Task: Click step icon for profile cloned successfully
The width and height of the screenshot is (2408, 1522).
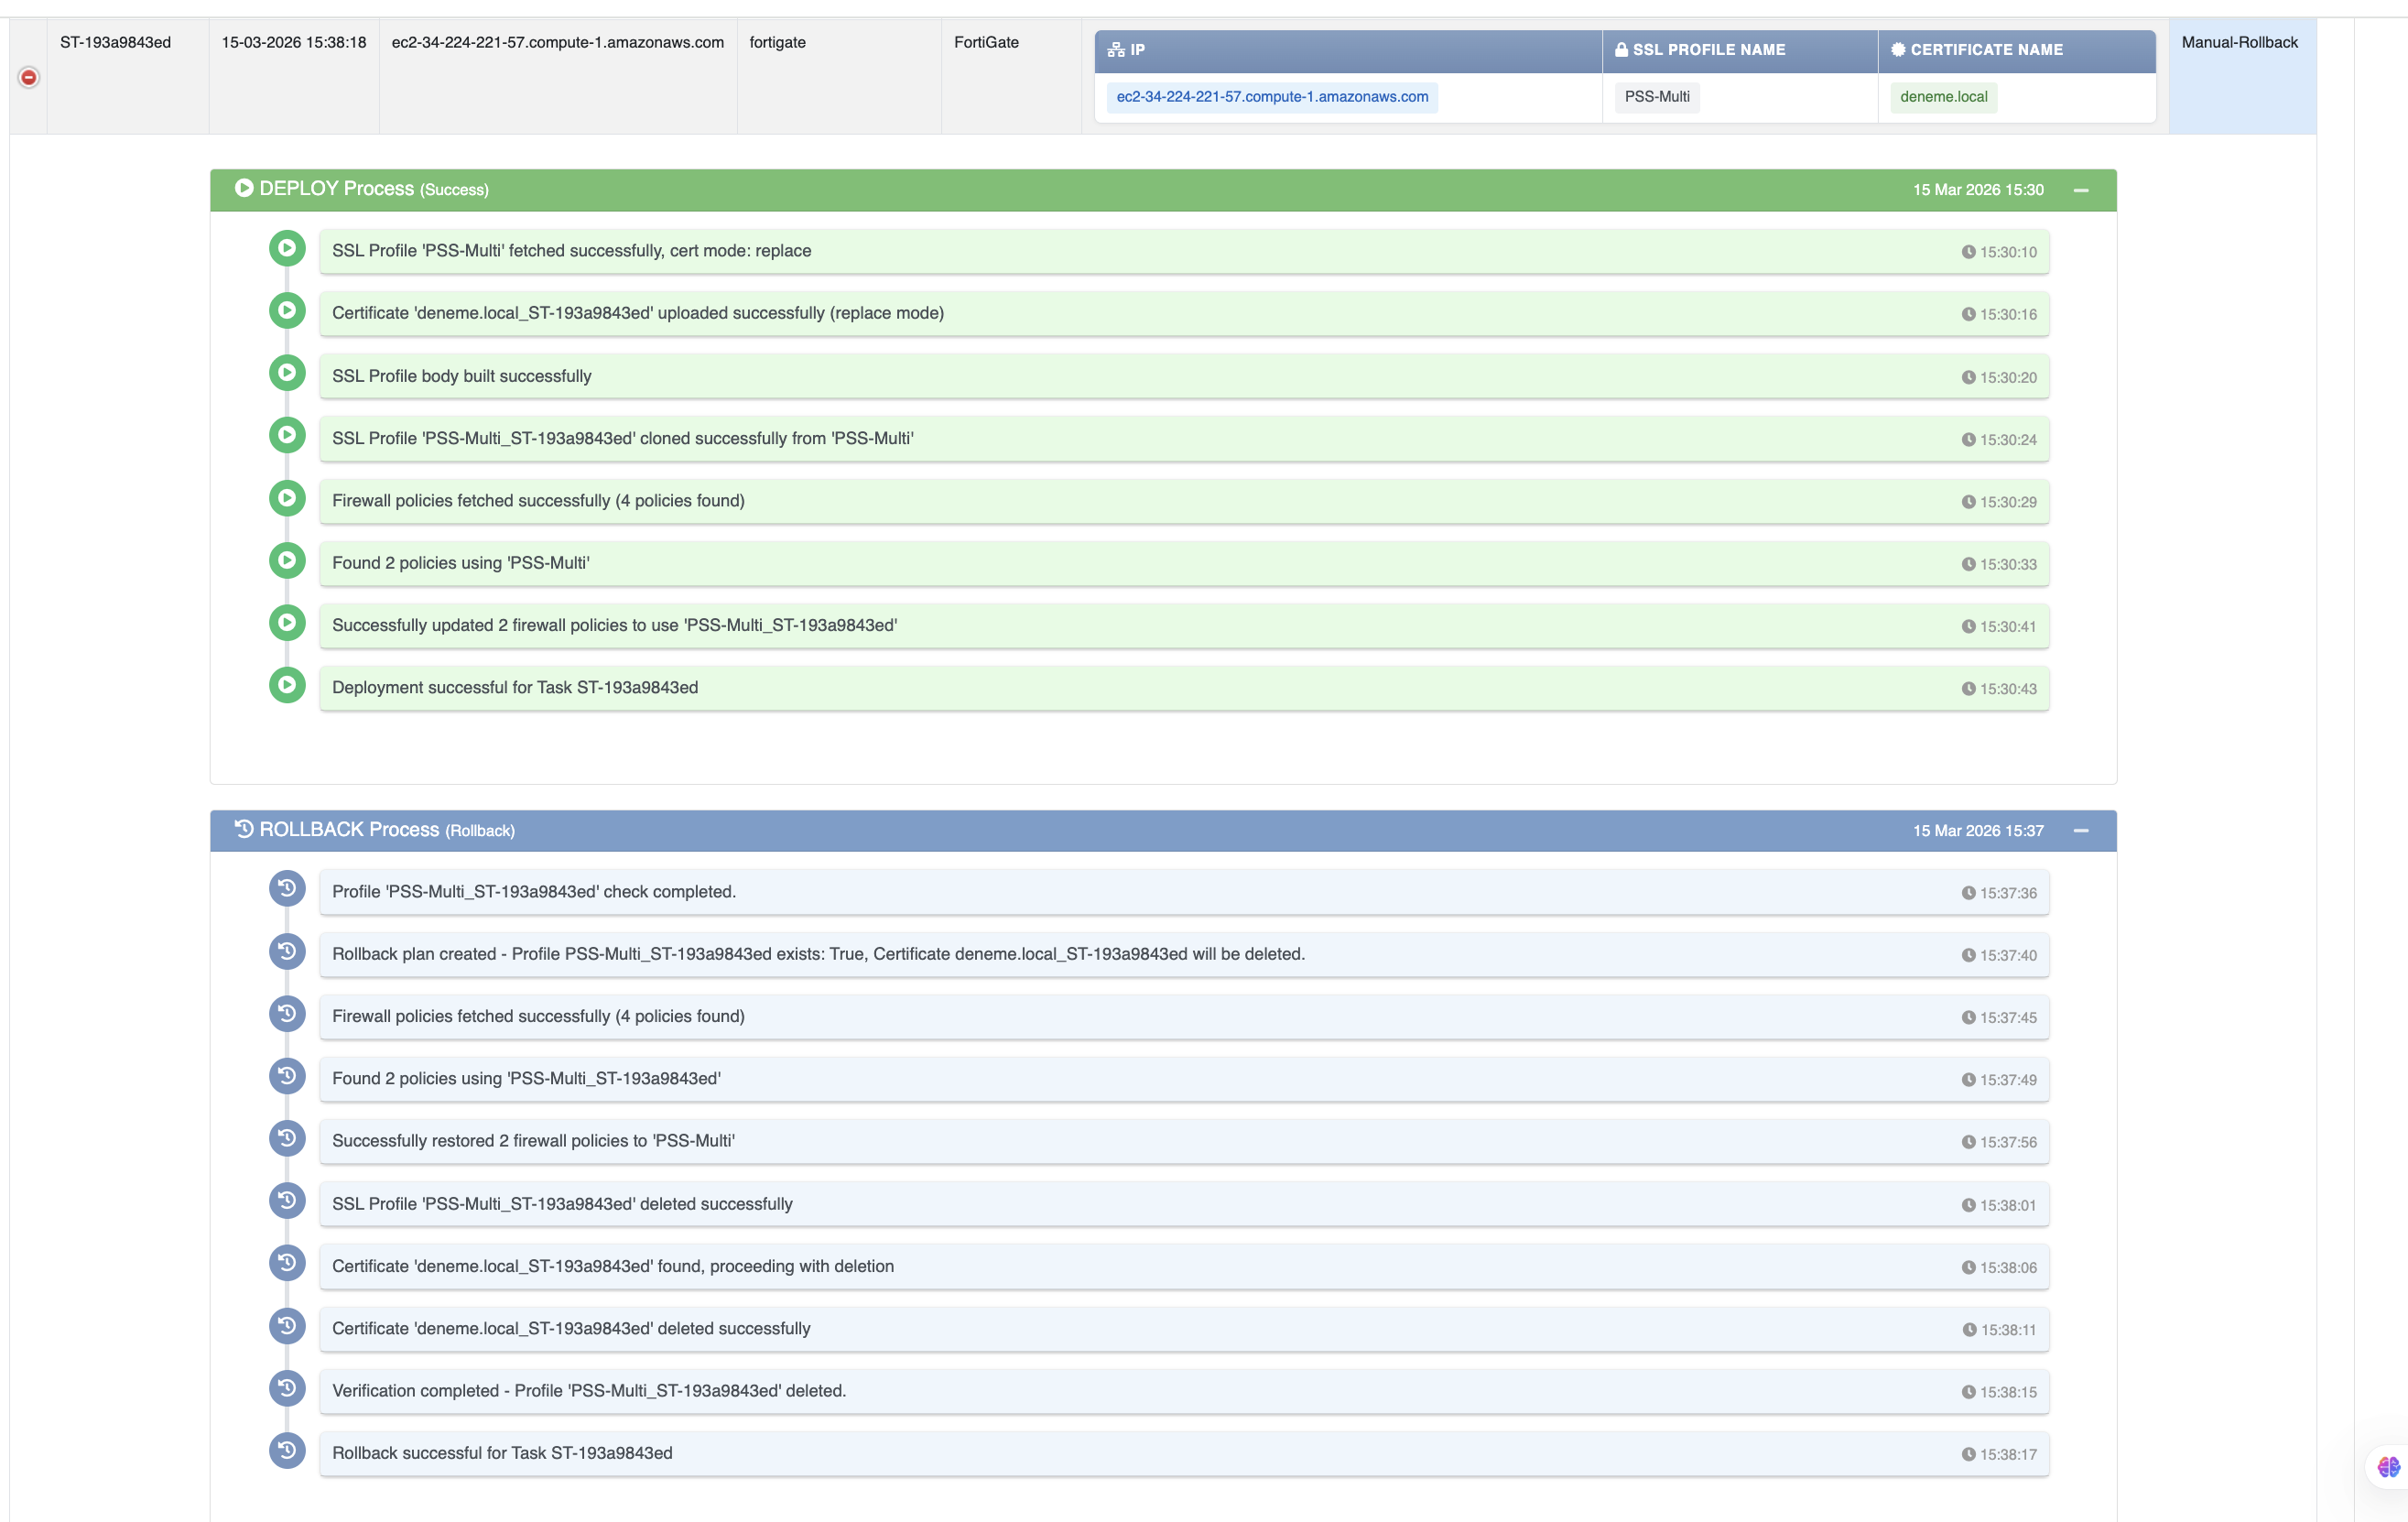Action: 287,435
